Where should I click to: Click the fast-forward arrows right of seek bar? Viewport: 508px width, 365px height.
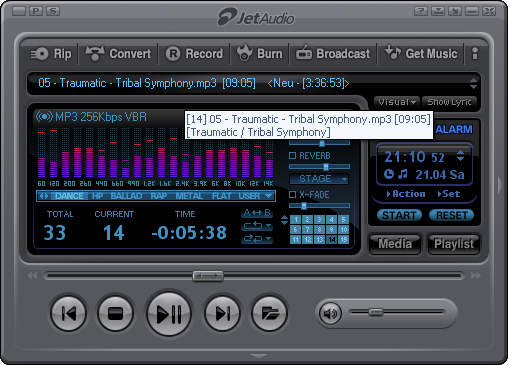[x=476, y=276]
